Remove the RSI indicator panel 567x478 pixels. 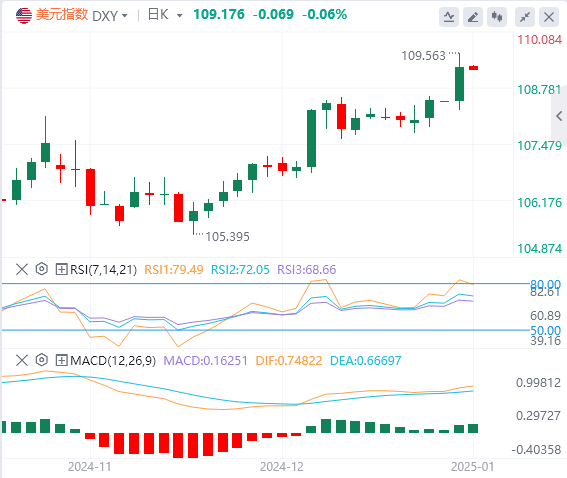tap(22, 269)
